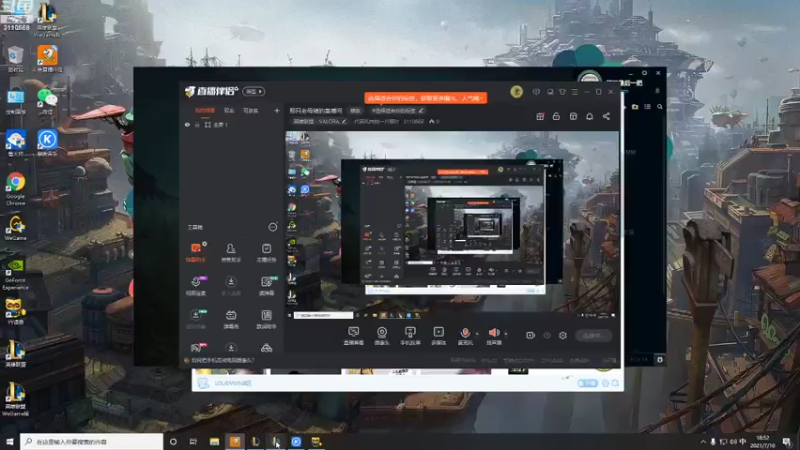The image size is (800, 450).
Task: Click the Windows taskbar search box
Action: pyautogui.click(x=92, y=441)
